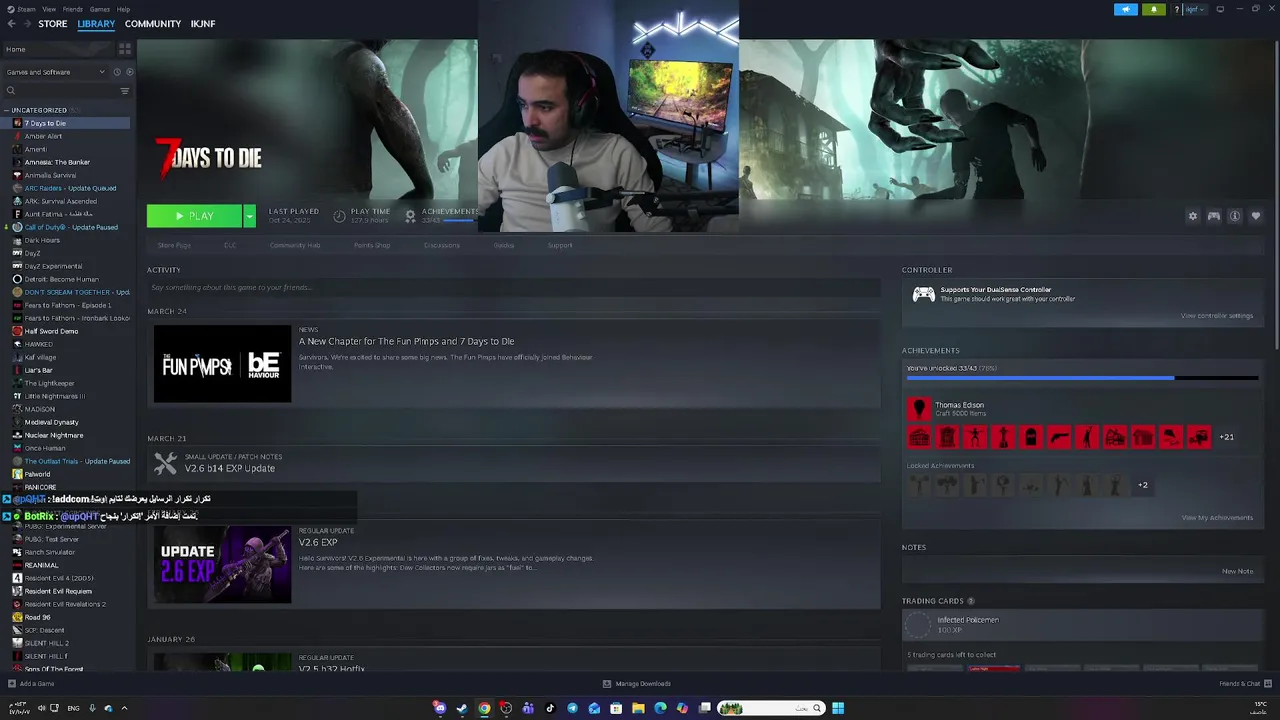
Task: Open Discord from the taskbar
Action: (x=440, y=708)
